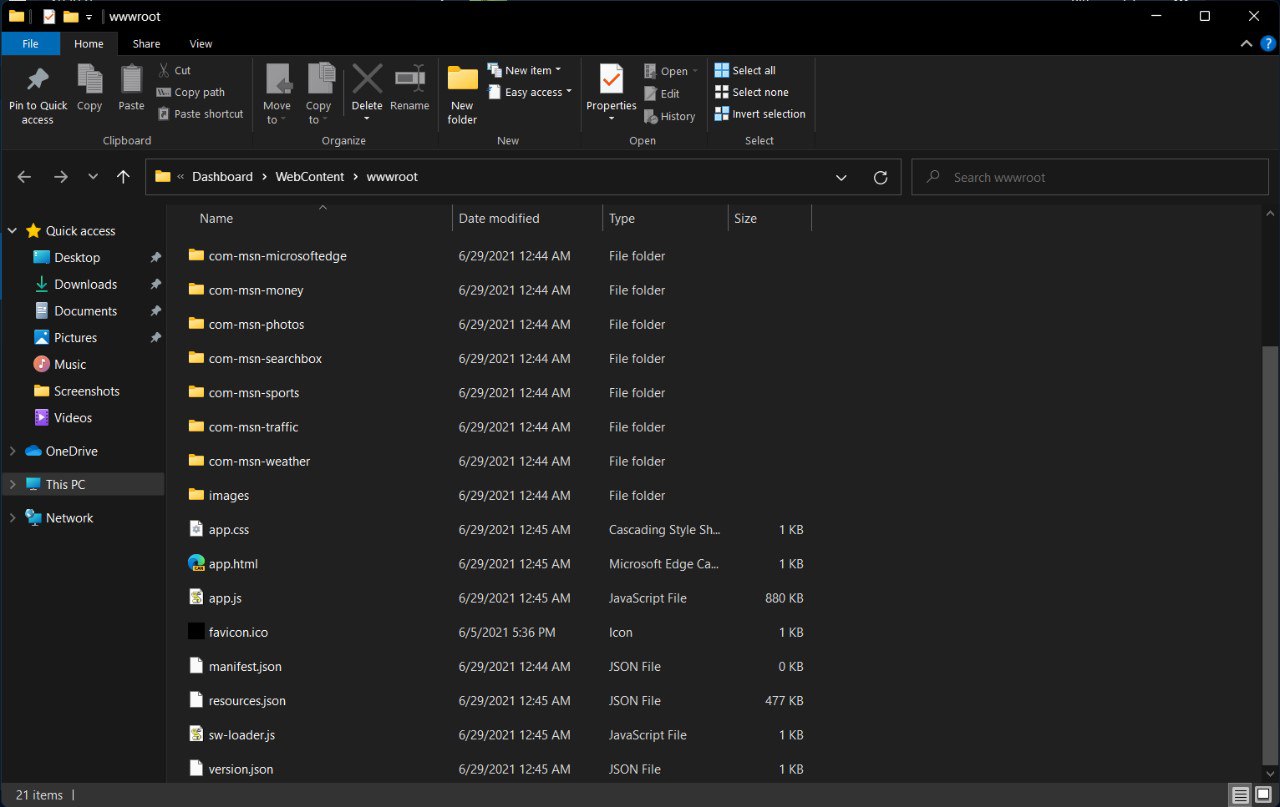Viewport: 1280px width, 807px height.
Task: Expand the Network tree node
Action: [x=13, y=518]
